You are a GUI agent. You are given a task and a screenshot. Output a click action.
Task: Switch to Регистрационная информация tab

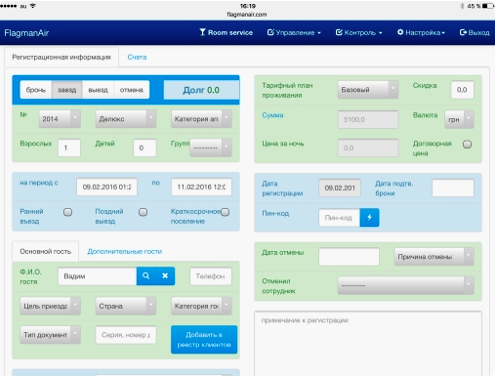pos(61,57)
